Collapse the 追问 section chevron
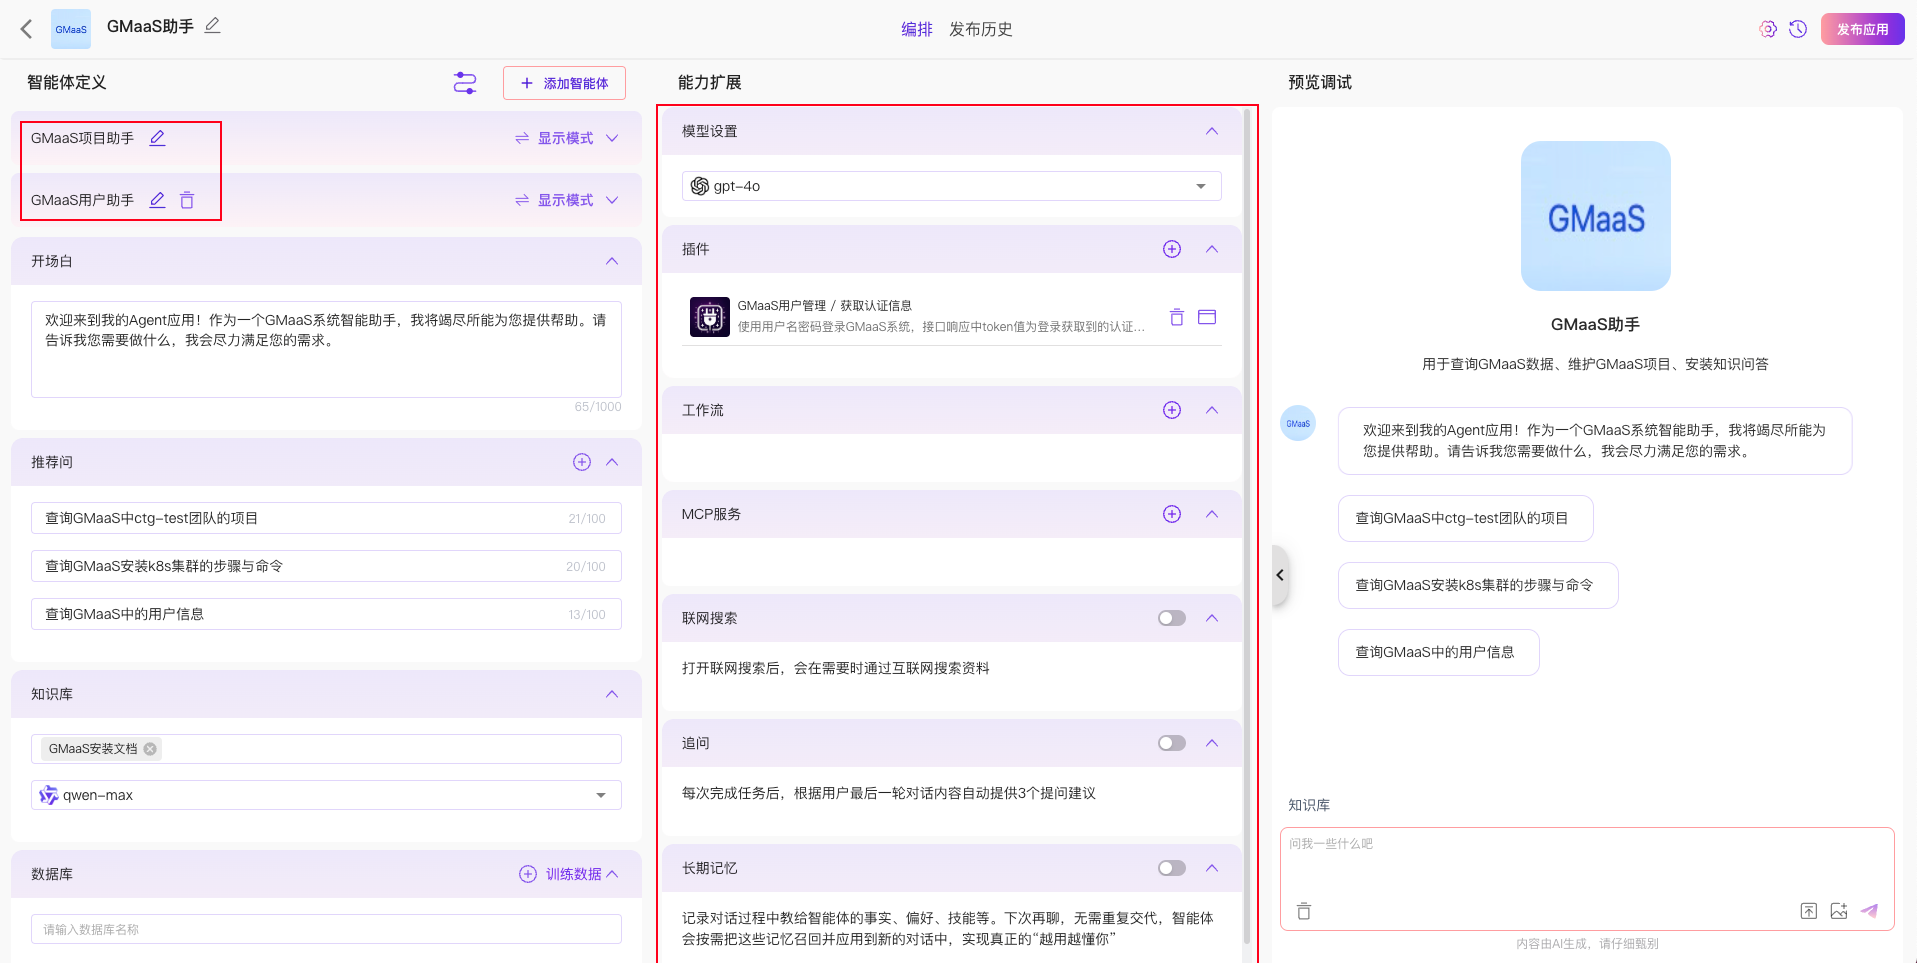The image size is (1917, 963). click(x=1212, y=743)
